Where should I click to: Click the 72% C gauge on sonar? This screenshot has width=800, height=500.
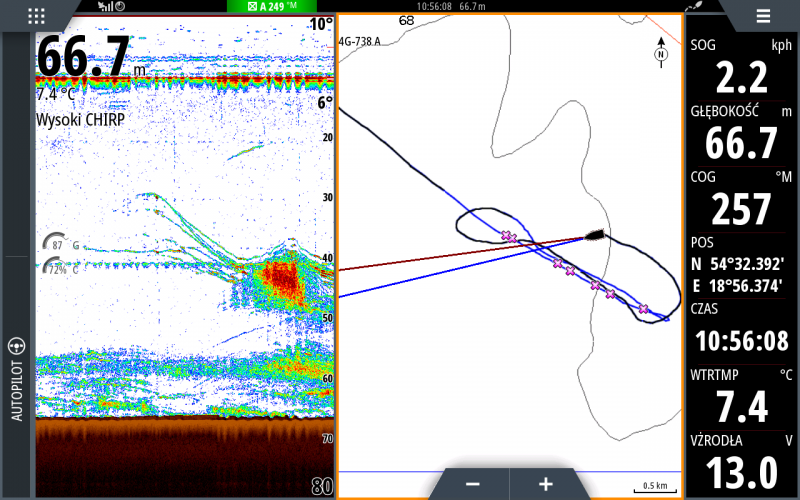tap(62, 267)
